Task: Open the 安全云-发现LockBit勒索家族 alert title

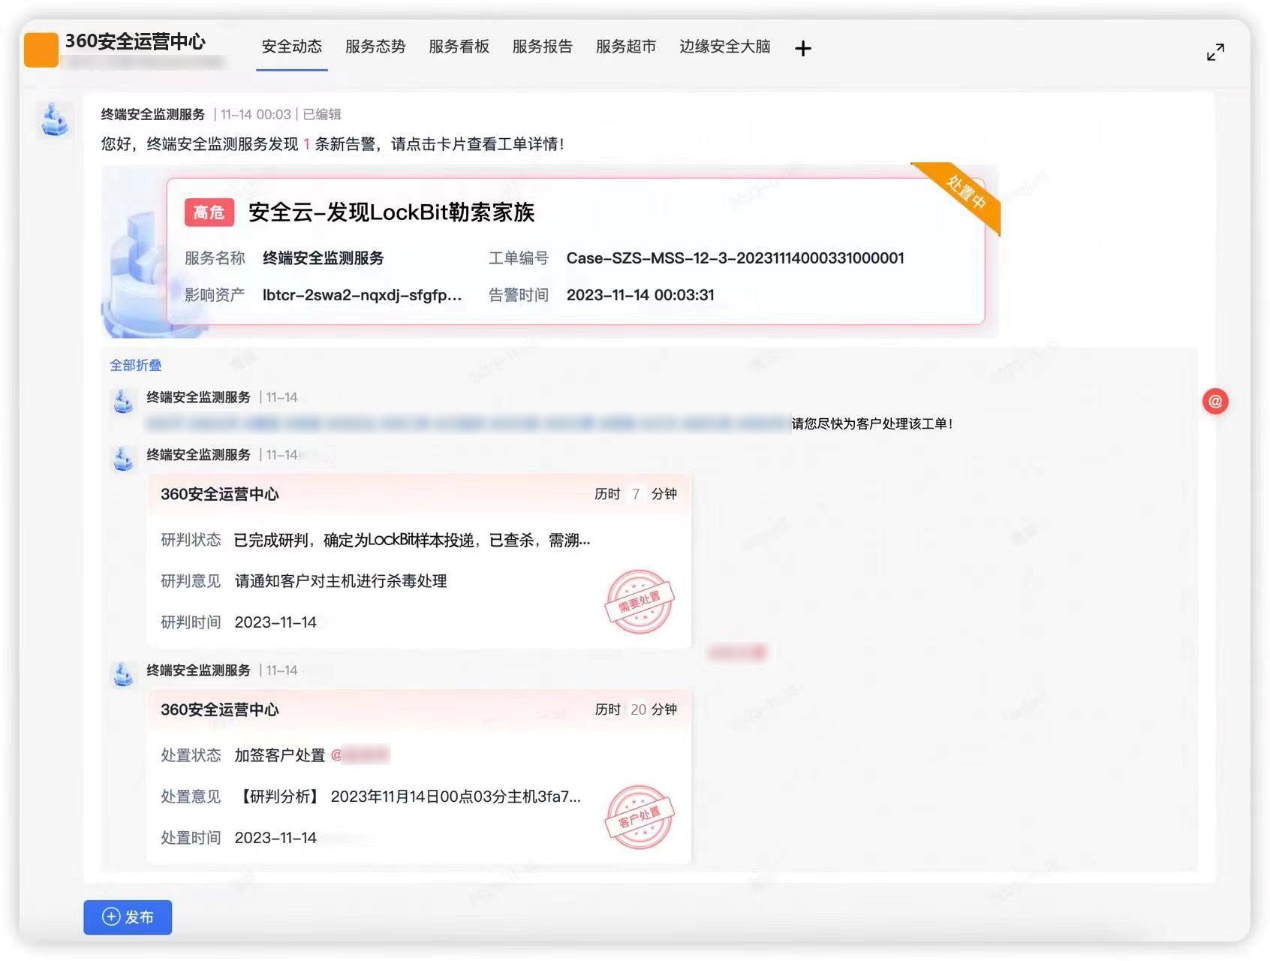Action: tap(391, 212)
